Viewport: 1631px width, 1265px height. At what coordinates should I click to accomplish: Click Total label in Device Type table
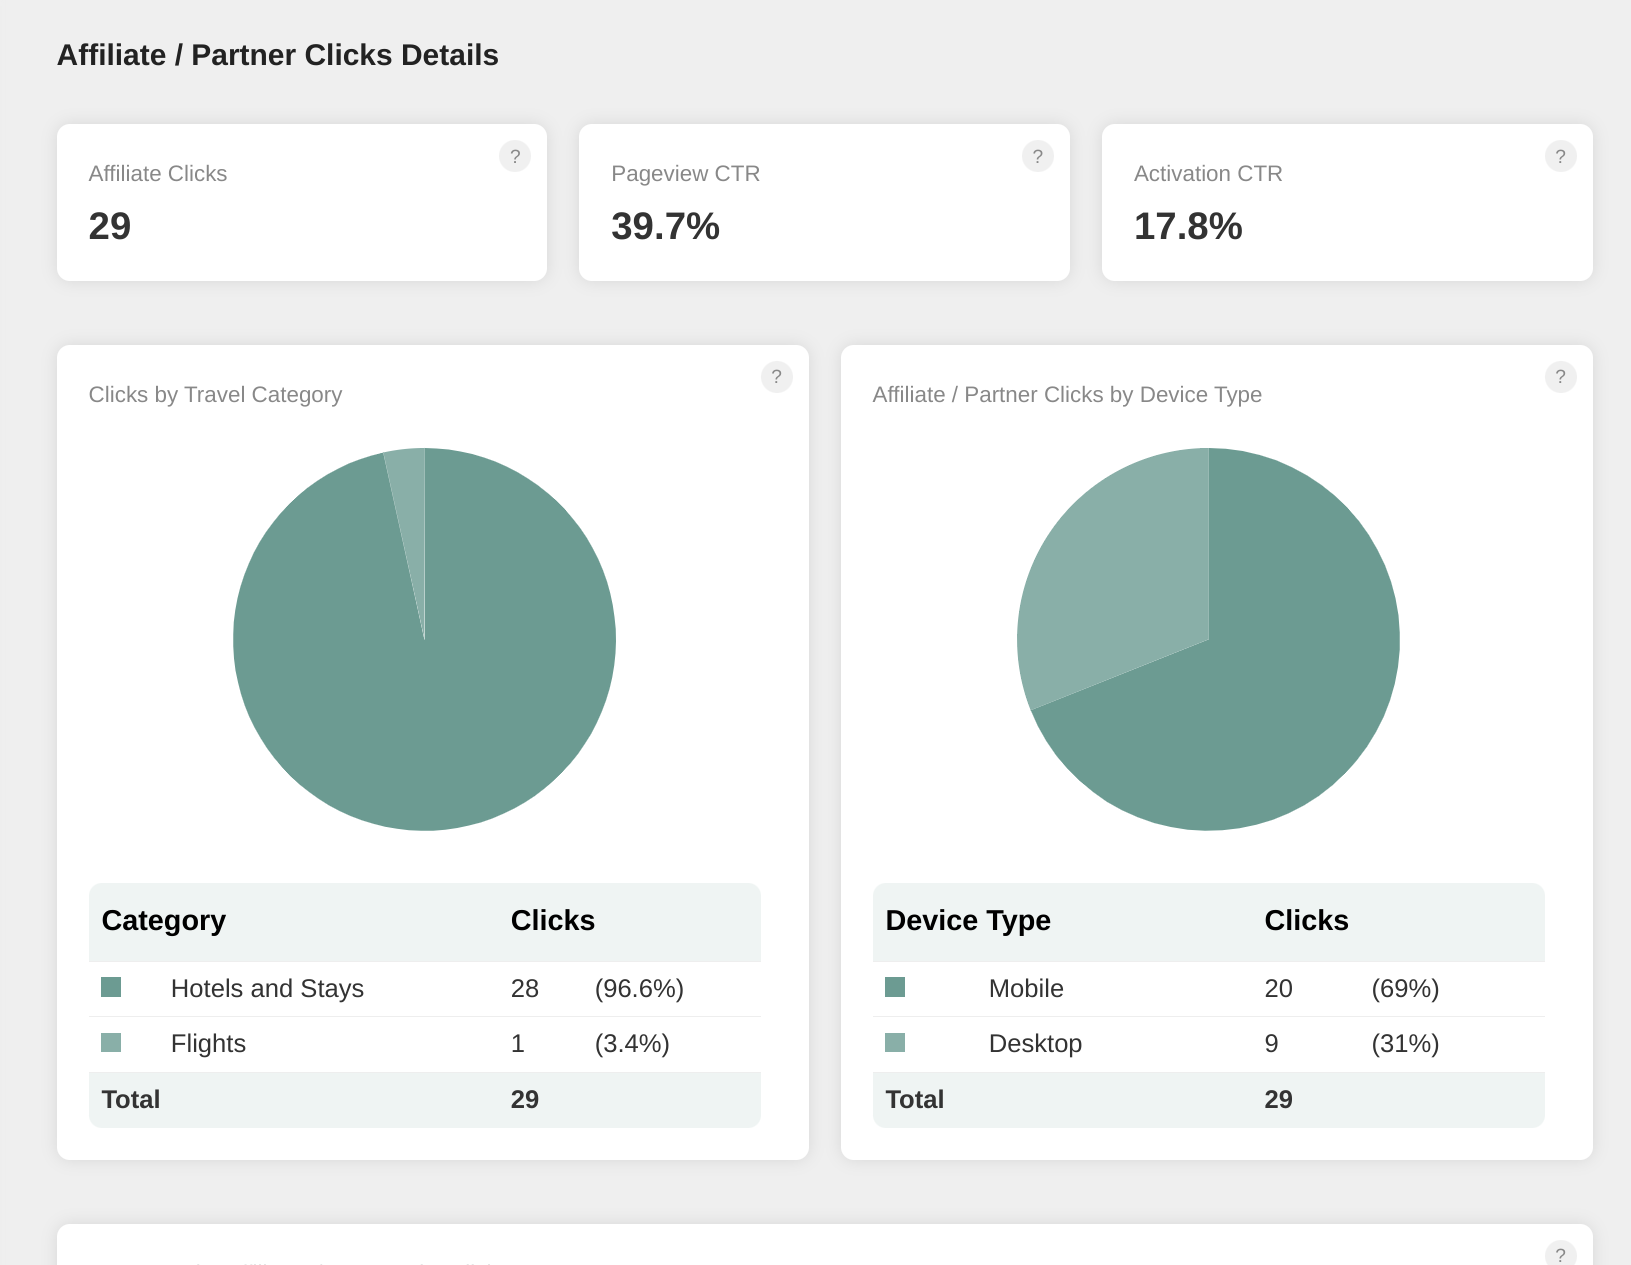coord(915,1099)
